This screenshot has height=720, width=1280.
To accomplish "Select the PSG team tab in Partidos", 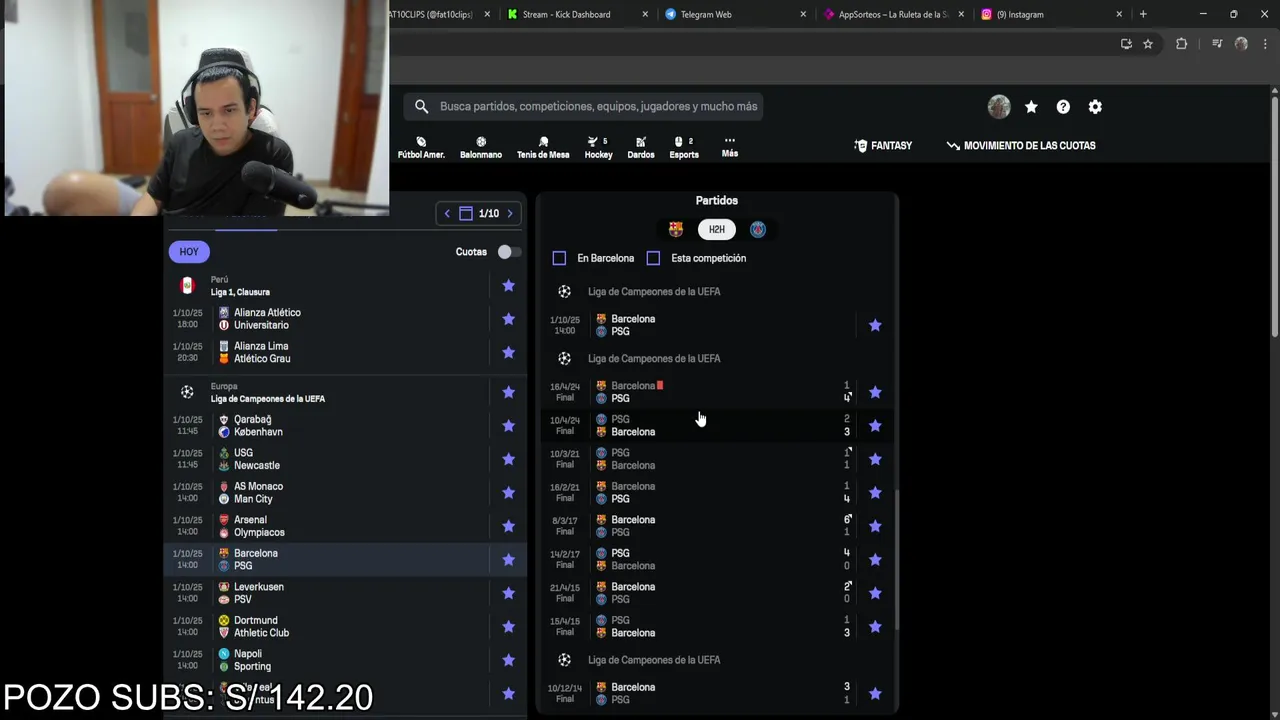I will click(x=758, y=230).
